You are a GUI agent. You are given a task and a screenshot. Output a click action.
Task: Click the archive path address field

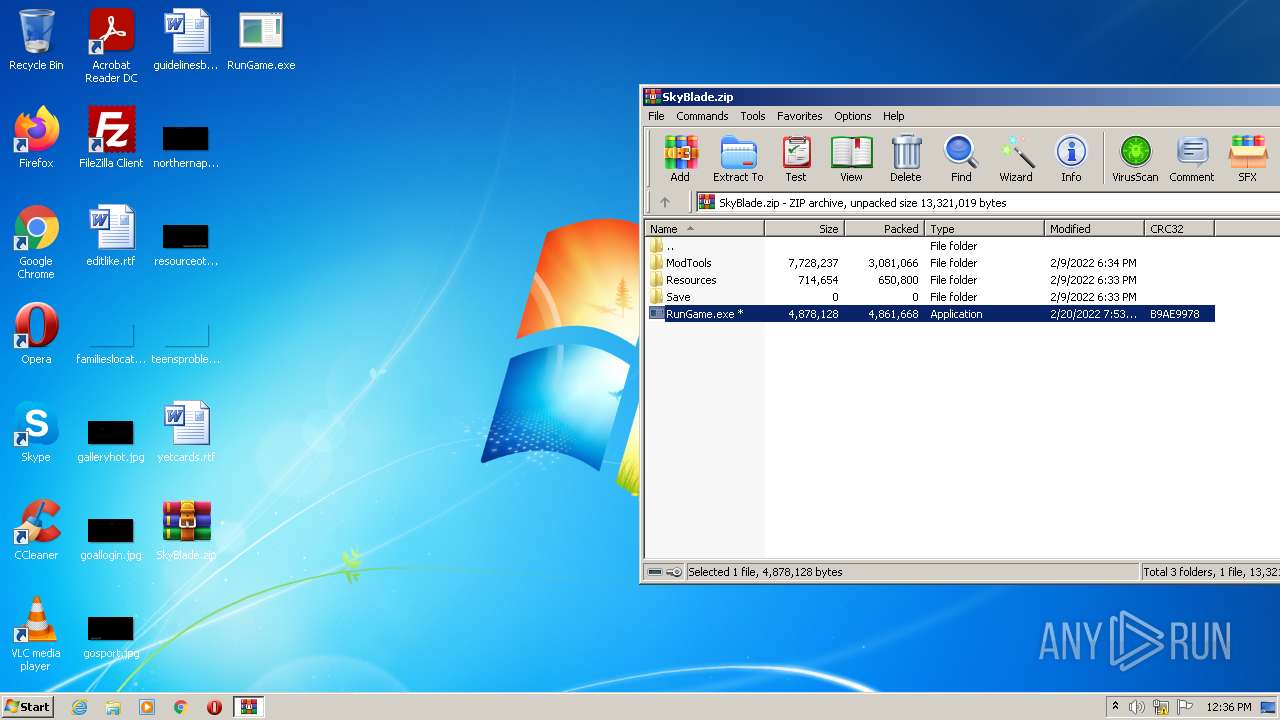coord(988,202)
